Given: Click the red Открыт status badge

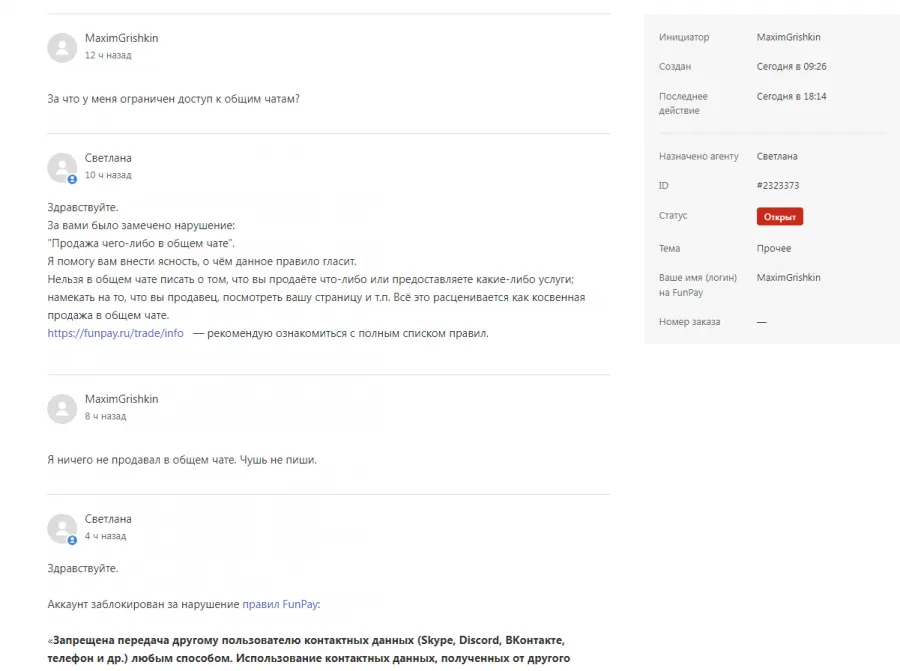Looking at the screenshot, I should 779,216.
